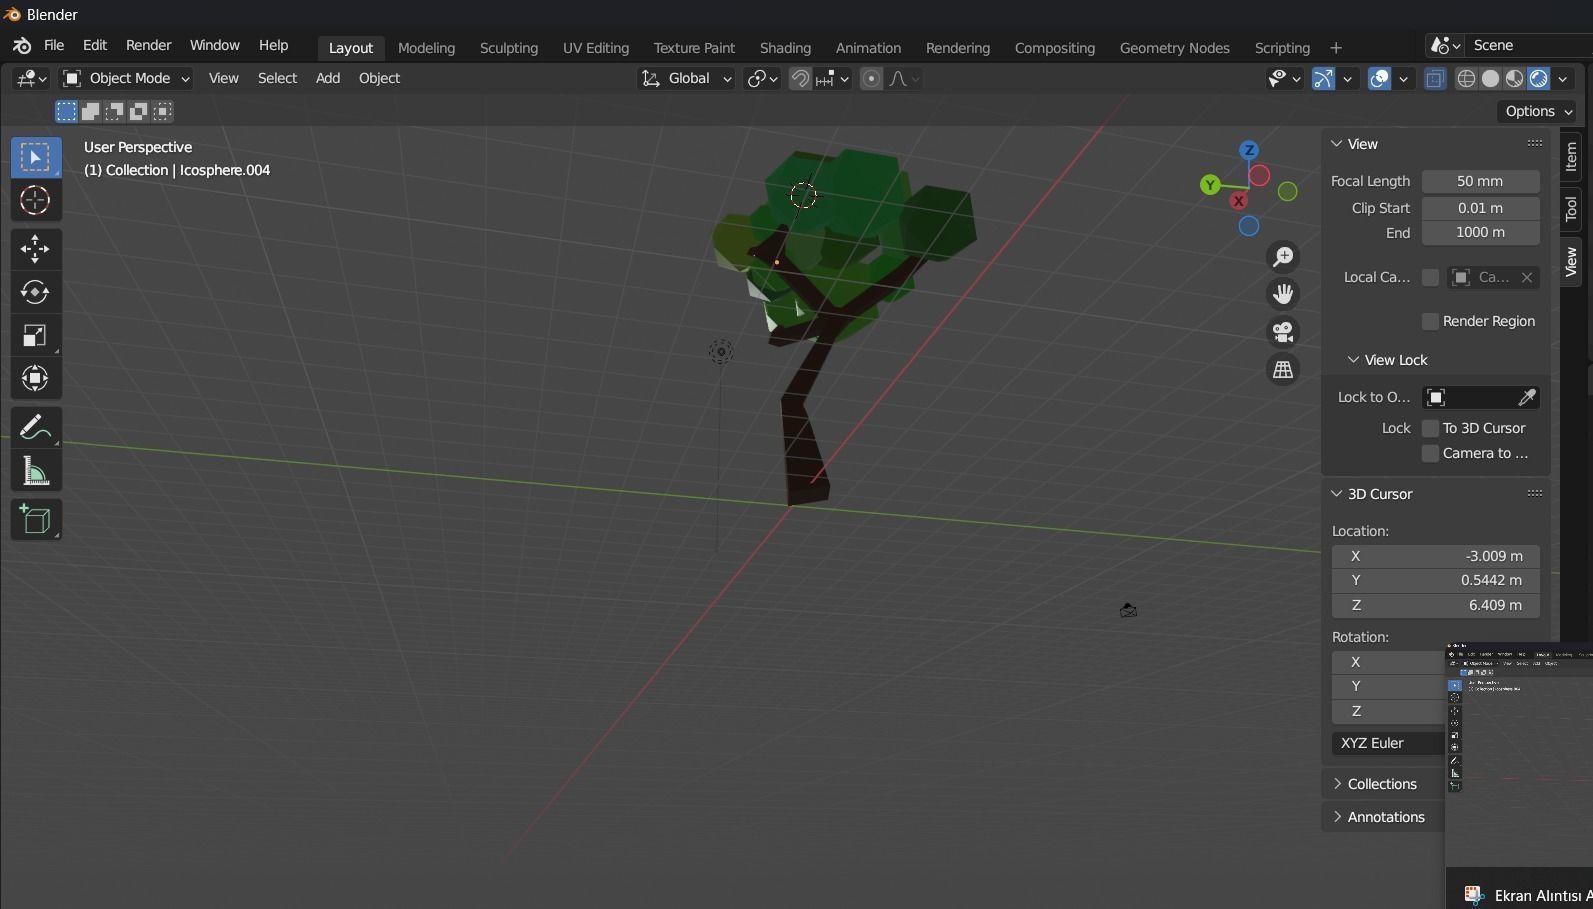Open the Options dropdown
1593x909 pixels.
coord(1537,111)
